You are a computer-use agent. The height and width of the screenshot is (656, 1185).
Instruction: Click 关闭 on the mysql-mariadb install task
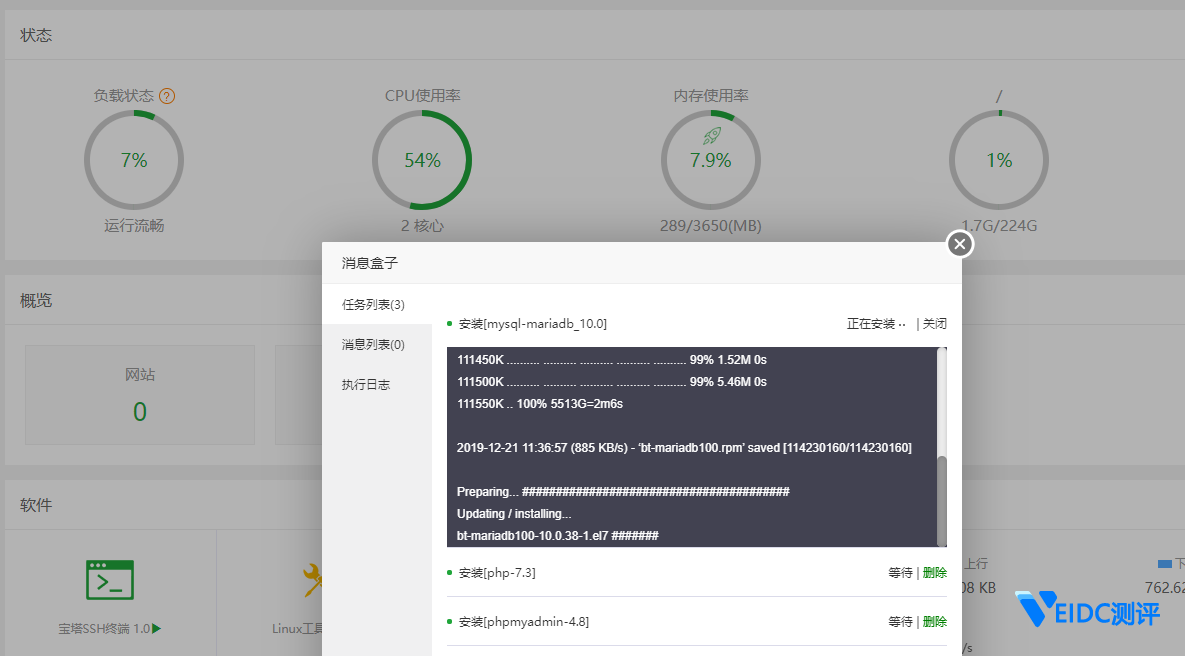tap(934, 324)
